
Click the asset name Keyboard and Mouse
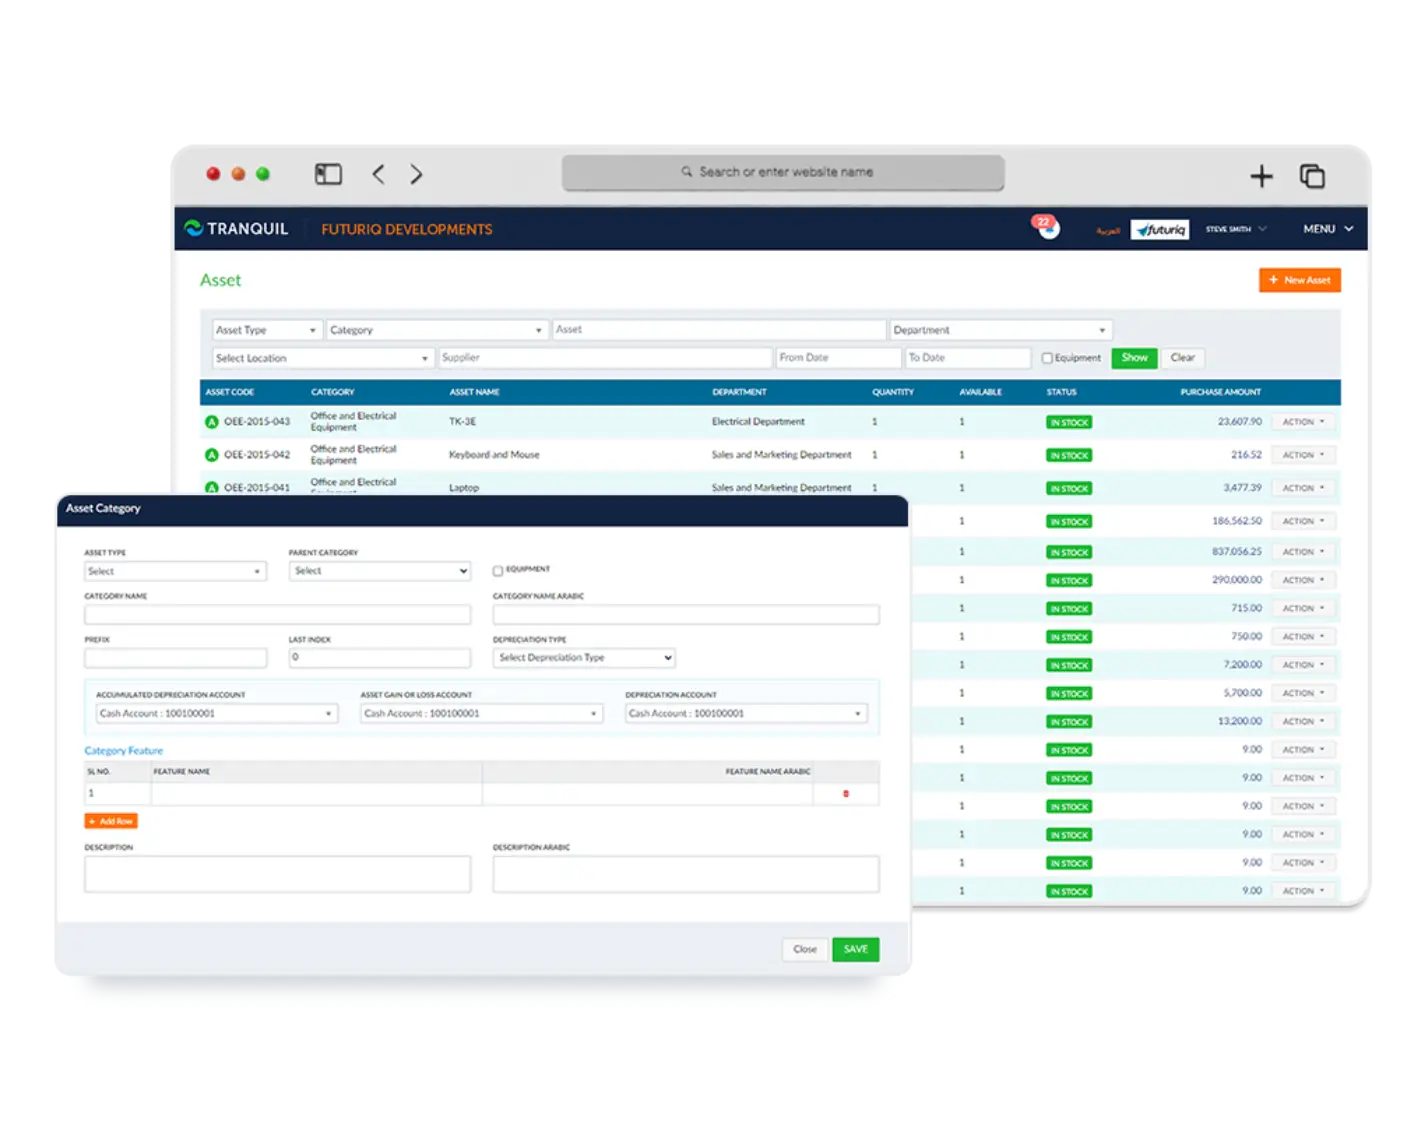pyautogui.click(x=494, y=455)
